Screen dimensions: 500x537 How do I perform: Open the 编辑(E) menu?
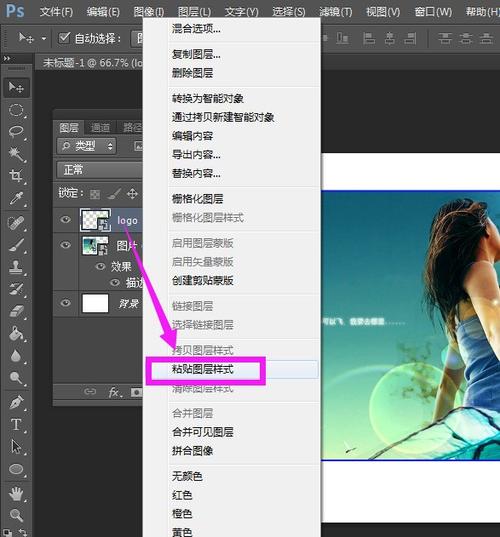103,12
